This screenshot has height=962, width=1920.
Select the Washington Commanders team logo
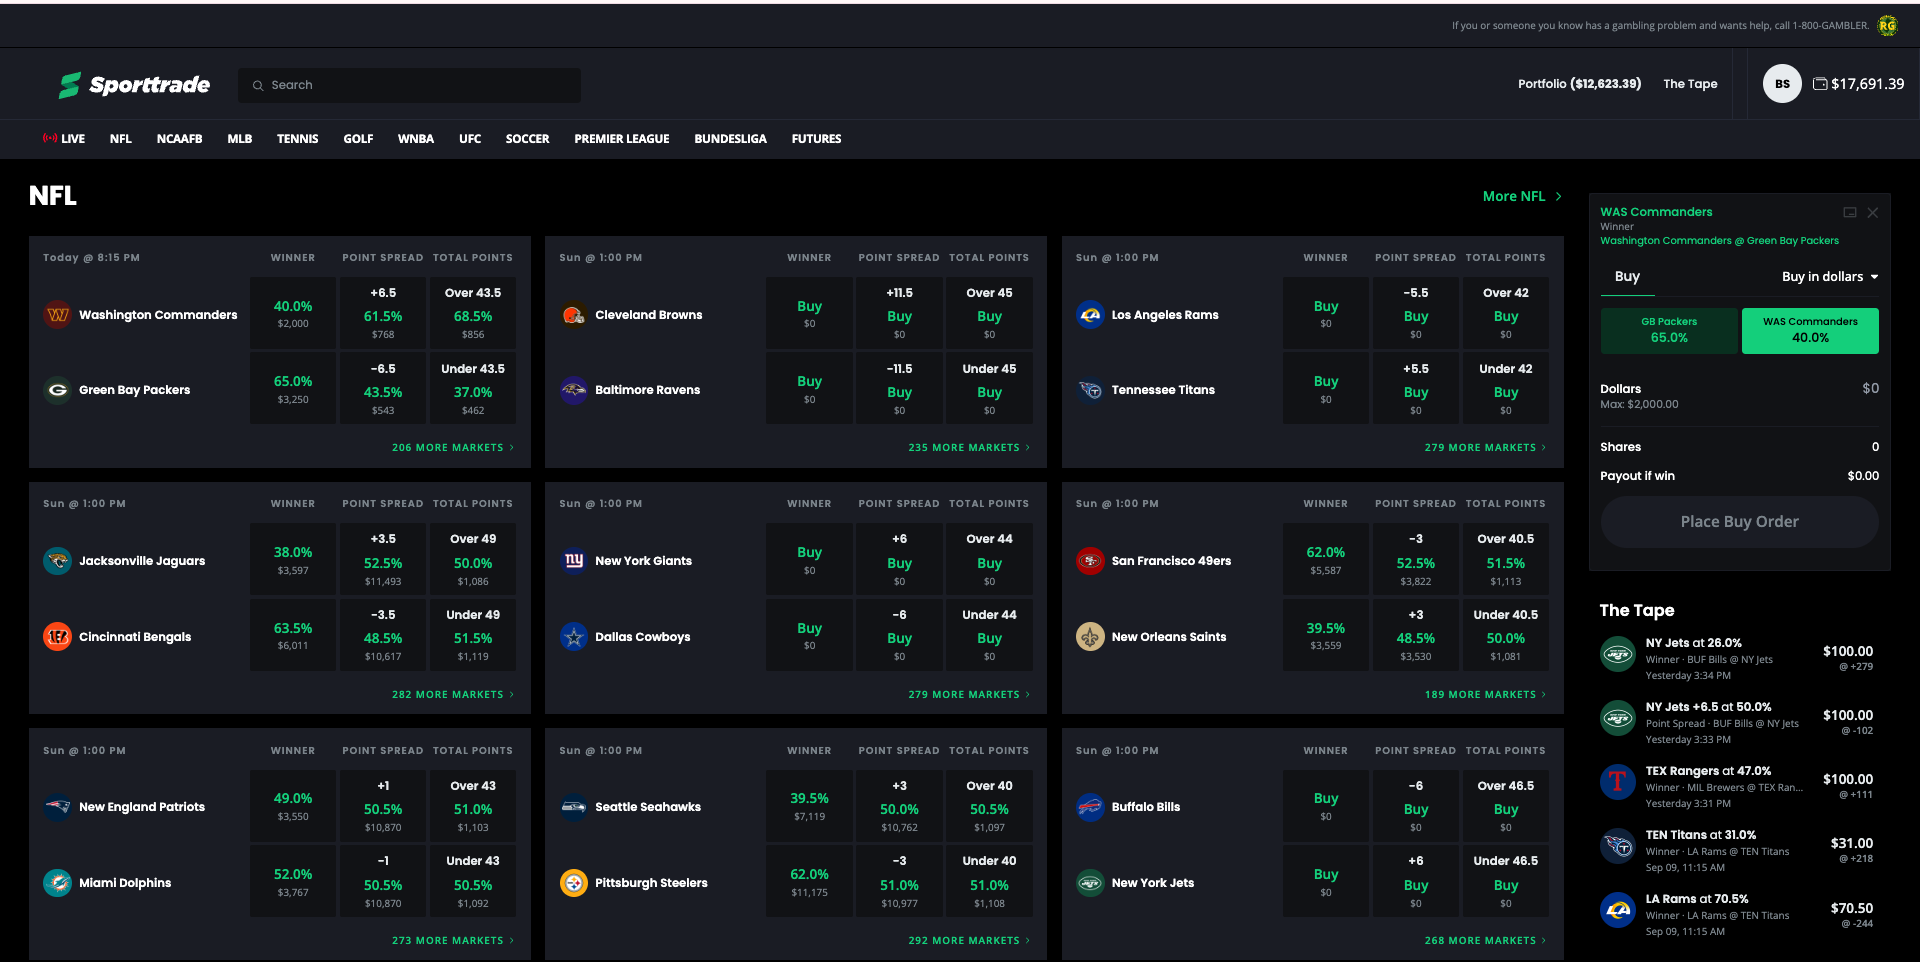tap(58, 315)
